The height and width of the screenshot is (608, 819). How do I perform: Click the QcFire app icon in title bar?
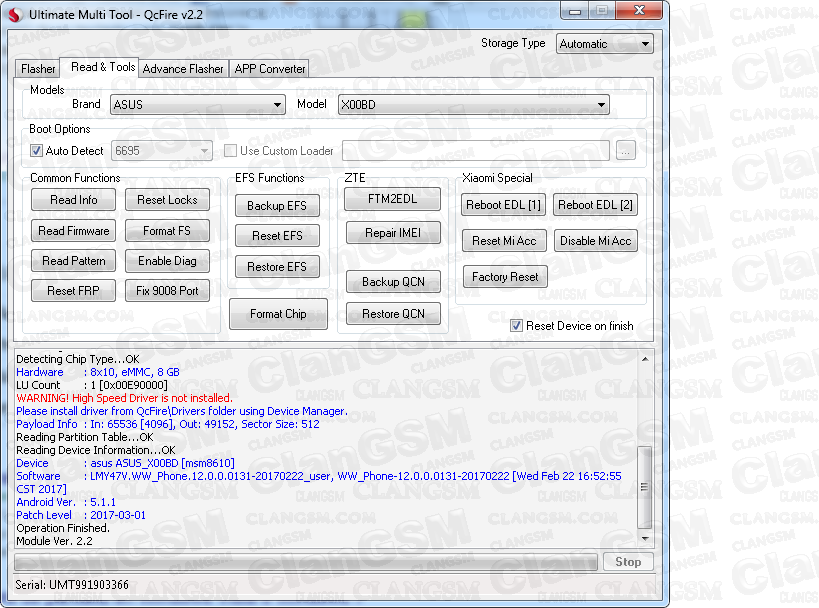coord(16,15)
